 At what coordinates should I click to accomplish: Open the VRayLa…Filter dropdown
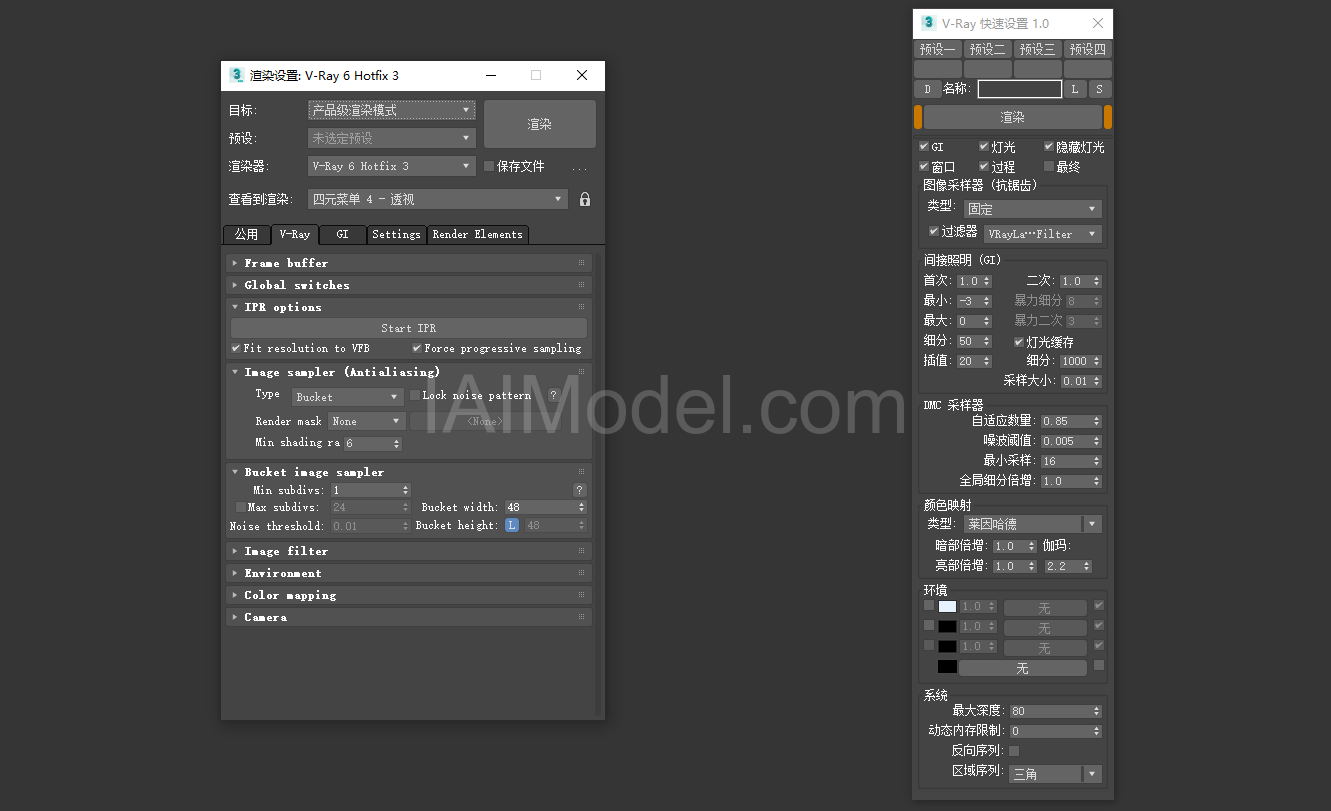tap(1043, 234)
